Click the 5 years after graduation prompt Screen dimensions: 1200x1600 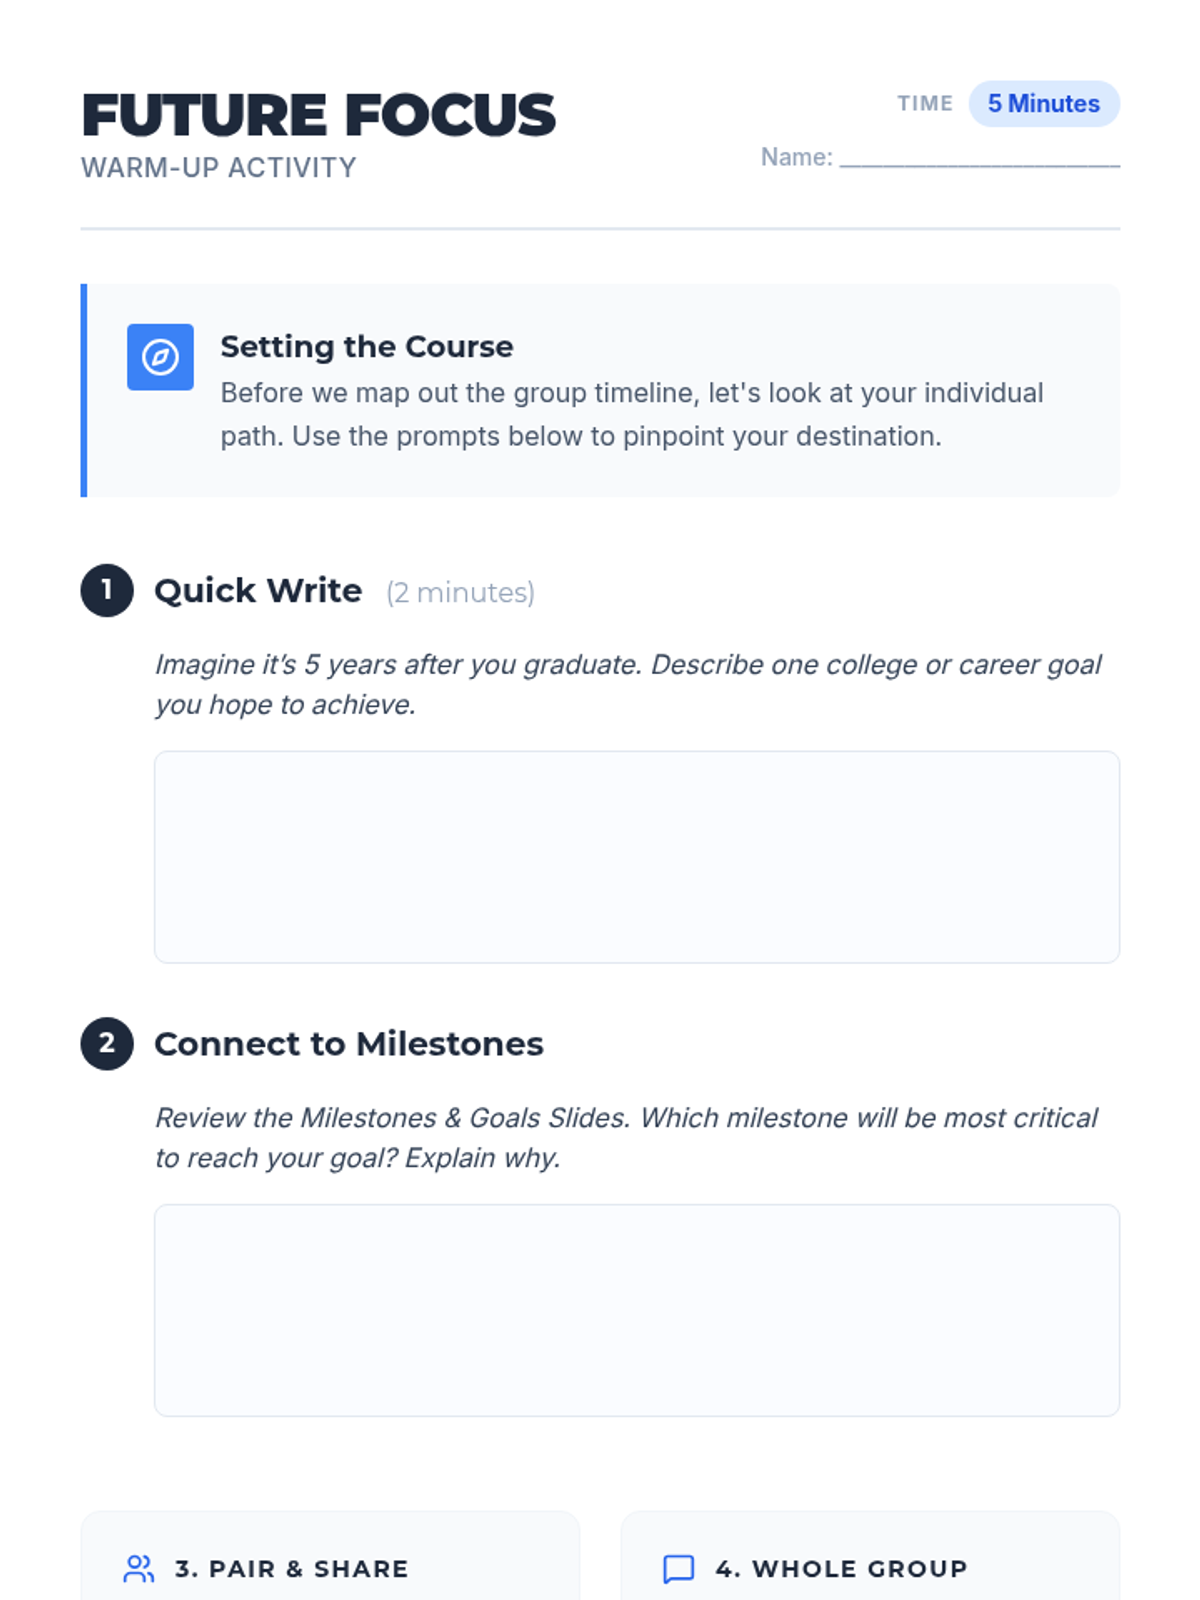tap(628, 685)
